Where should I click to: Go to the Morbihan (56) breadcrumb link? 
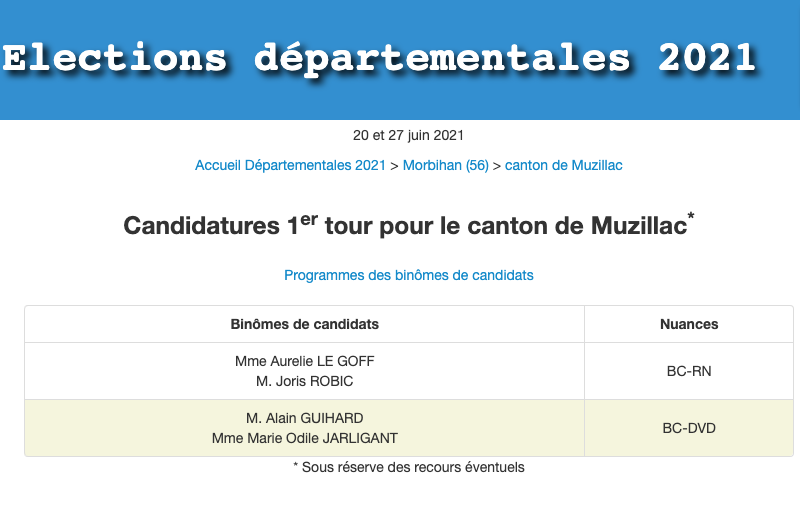click(x=445, y=165)
